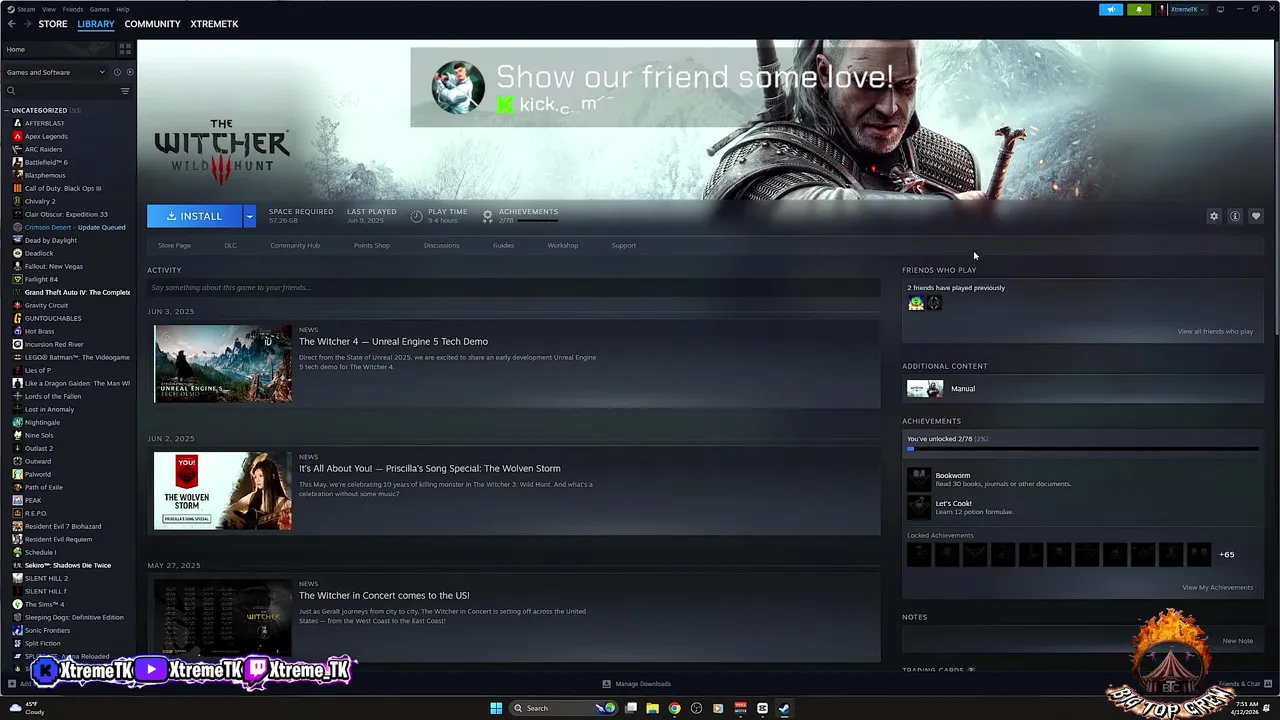Sort library by recent activity clock icon
This screenshot has height=720, width=1280.
coord(117,72)
